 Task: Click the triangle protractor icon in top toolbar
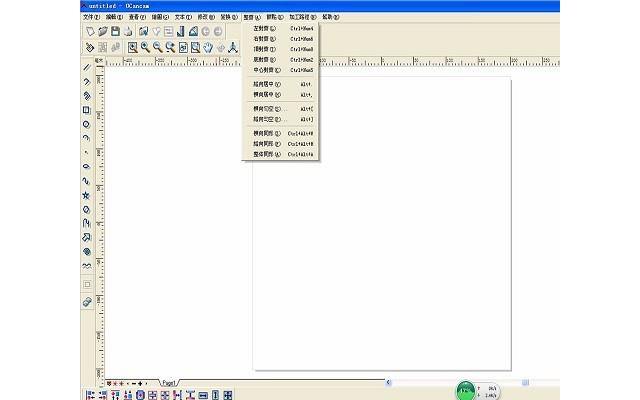point(193,31)
